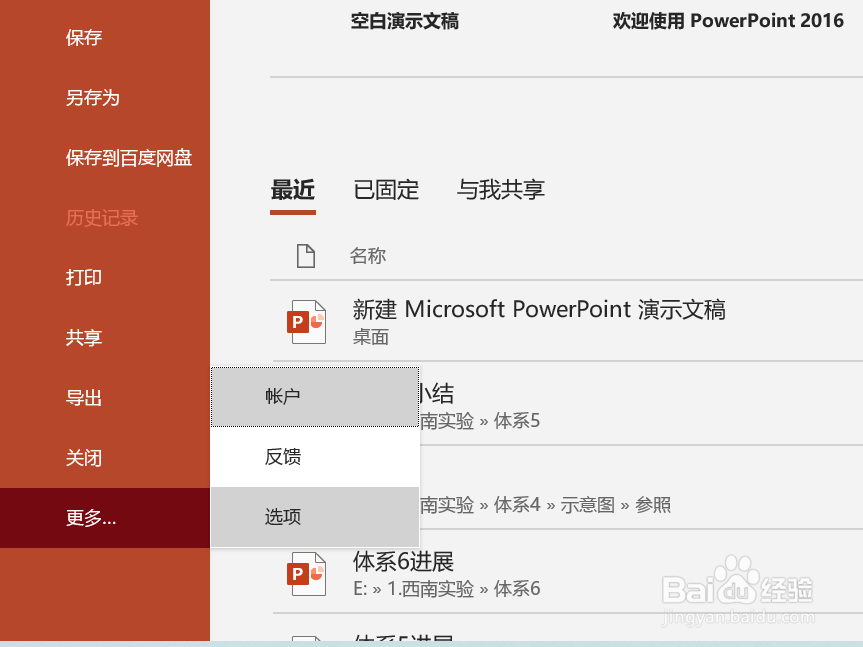Click the 桌面 location under the new presentation
The height and width of the screenshot is (647, 863).
[x=371, y=337]
